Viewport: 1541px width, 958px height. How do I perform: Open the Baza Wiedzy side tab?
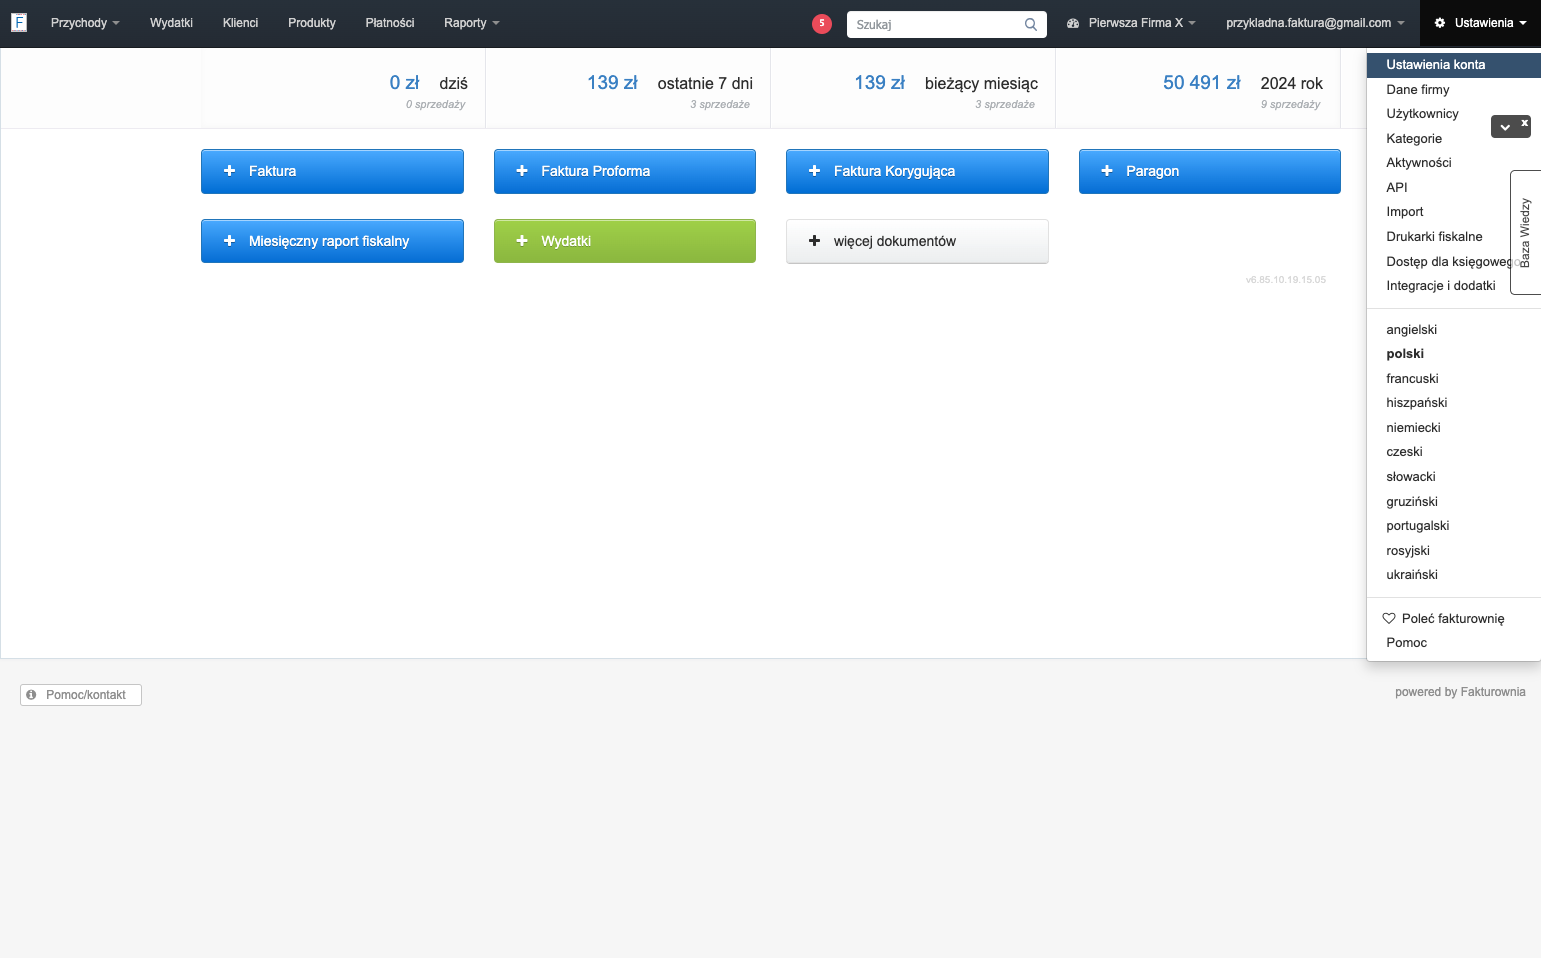point(1525,232)
